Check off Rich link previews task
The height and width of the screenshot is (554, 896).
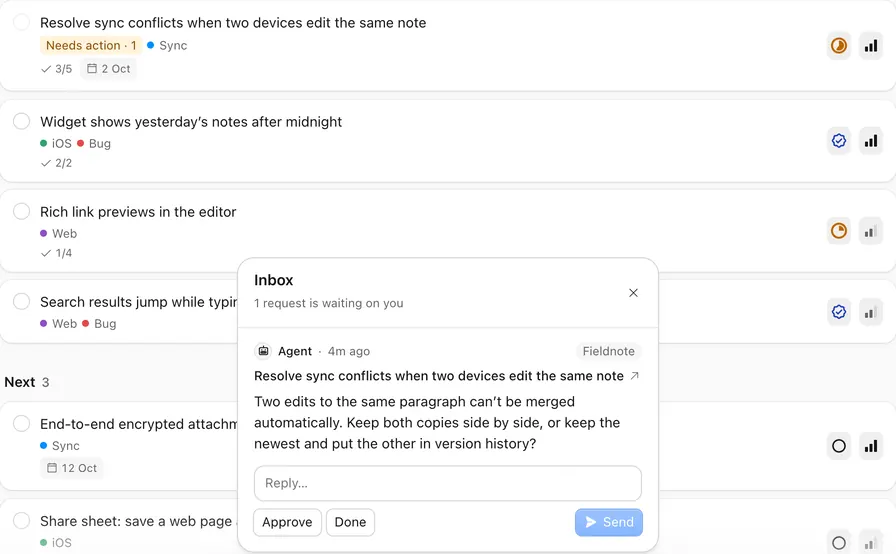point(22,211)
